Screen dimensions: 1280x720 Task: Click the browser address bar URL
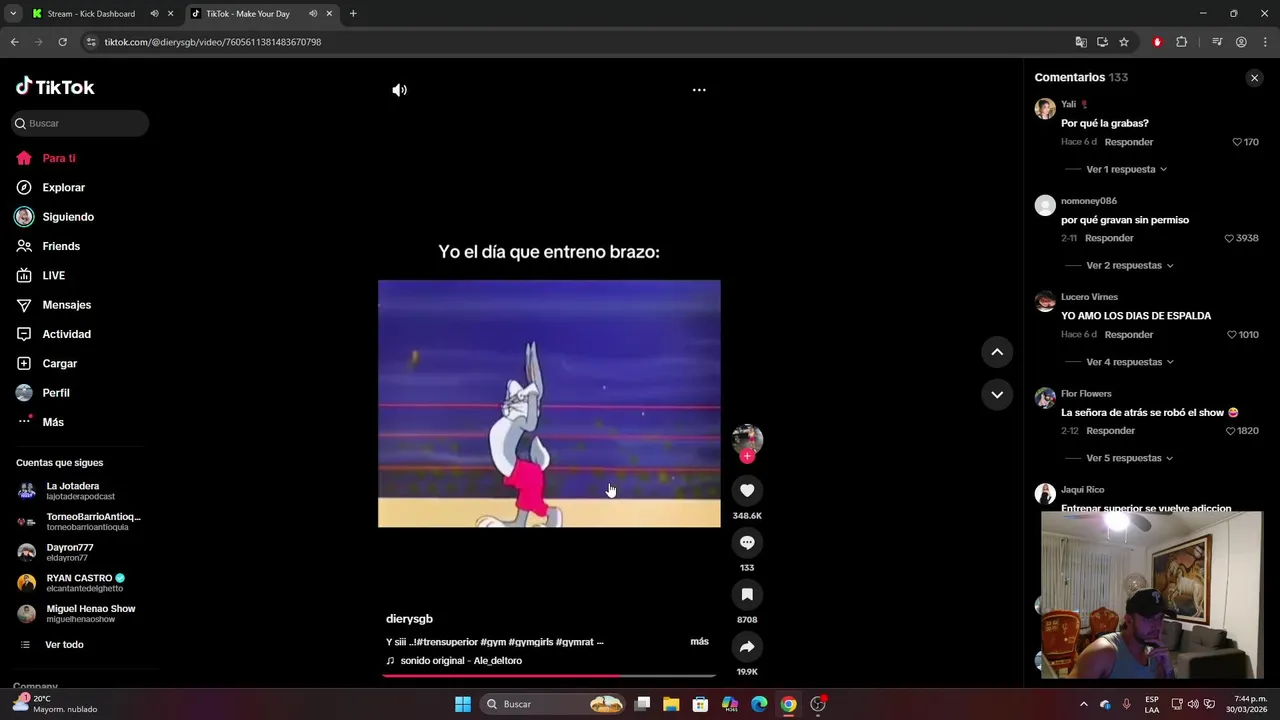[x=213, y=42]
